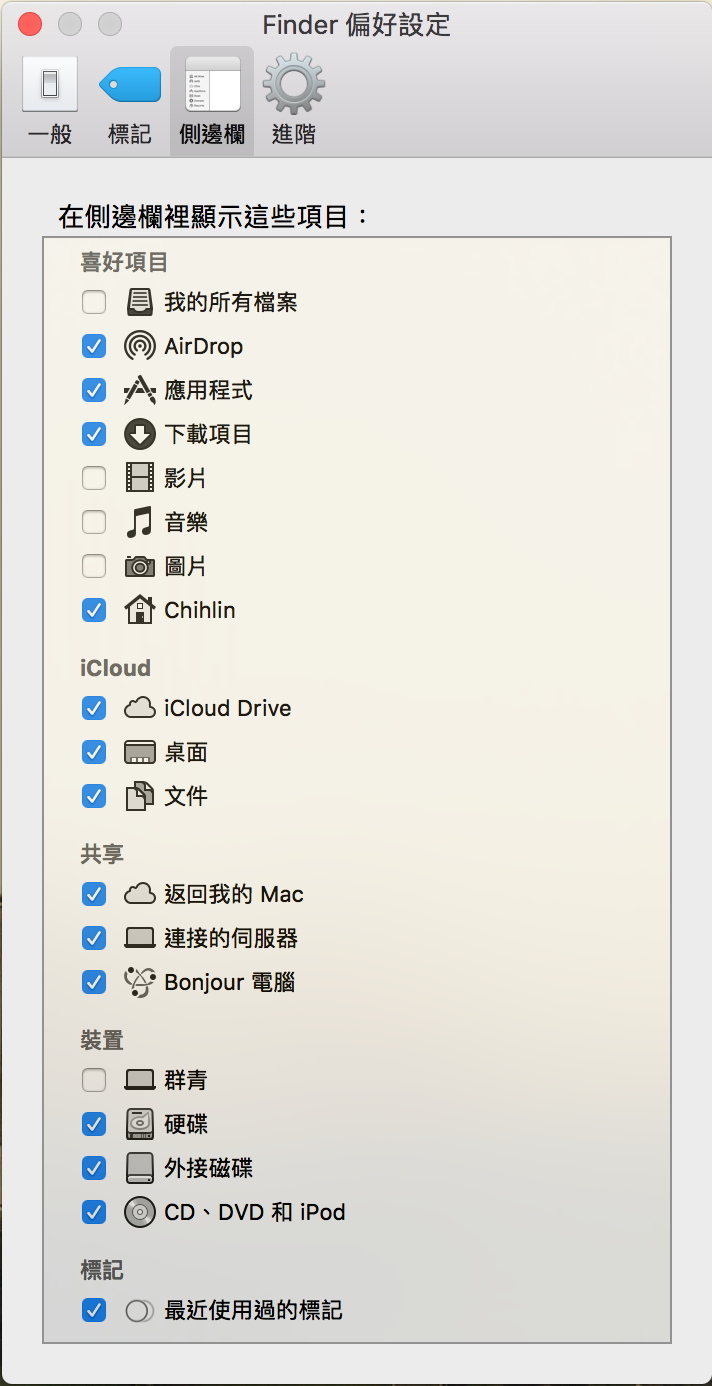The image size is (712, 1386).
Task: Click the 文件 documents icon
Action: 140,796
